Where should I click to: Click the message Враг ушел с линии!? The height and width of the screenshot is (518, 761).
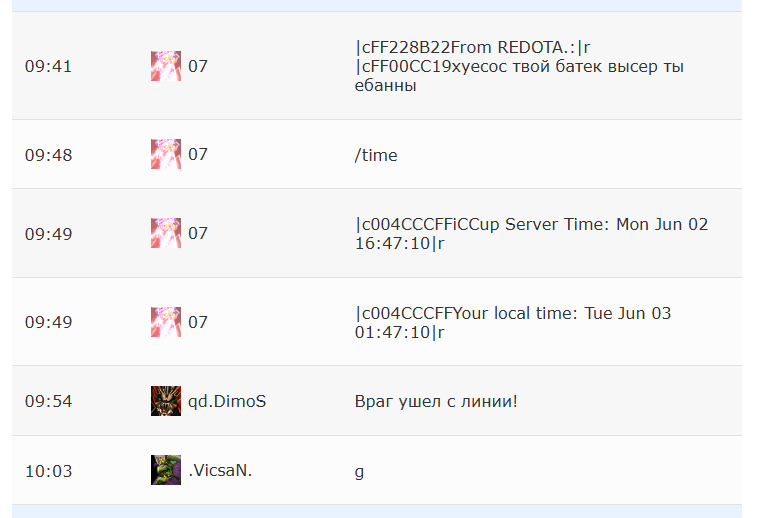coord(436,401)
